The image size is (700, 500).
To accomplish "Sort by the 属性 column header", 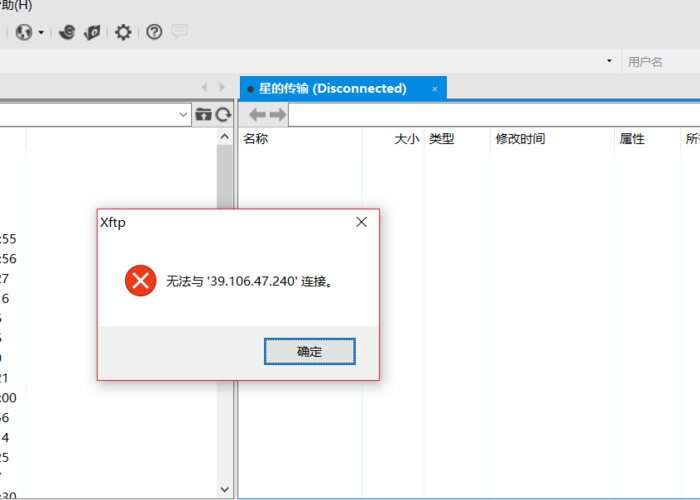I will coord(647,139).
